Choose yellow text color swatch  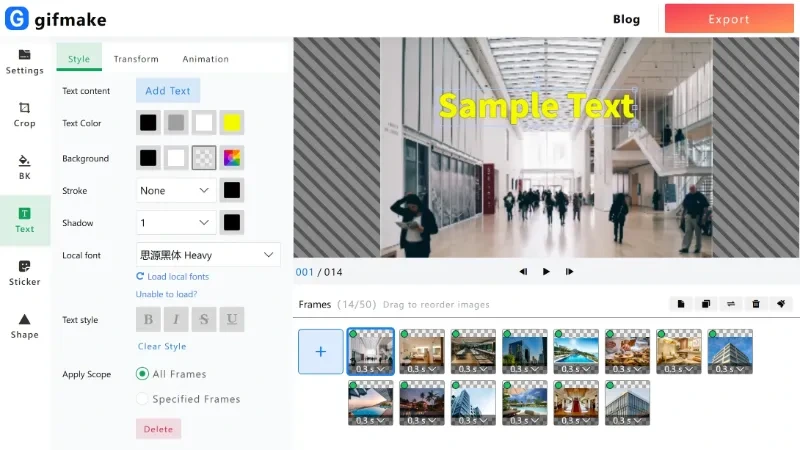click(x=232, y=122)
